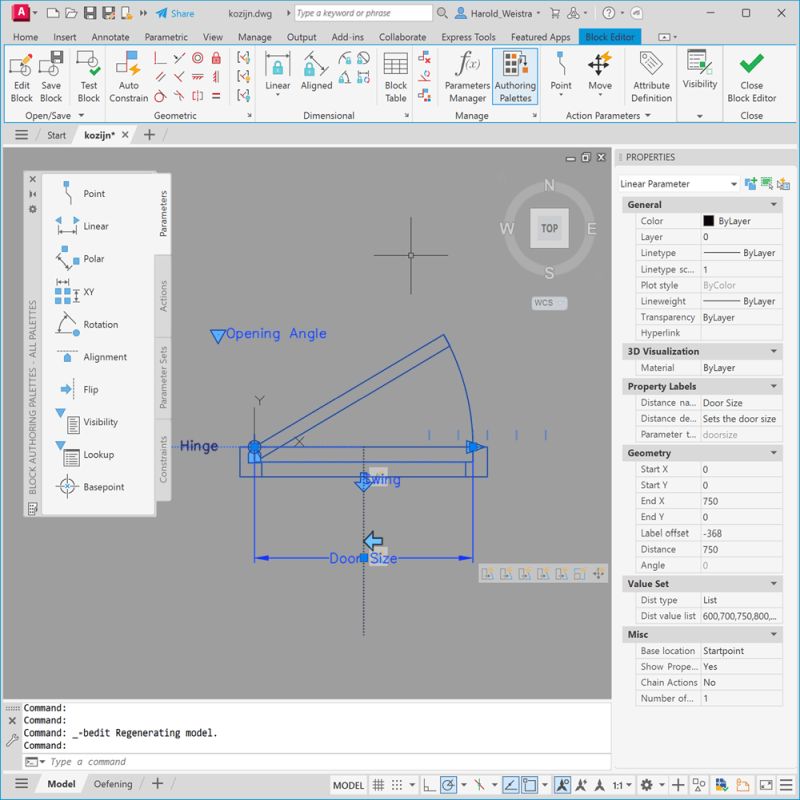800x800 pixels.
Task: Toggle snap mode in status bar
Action: tap(397, 785)
